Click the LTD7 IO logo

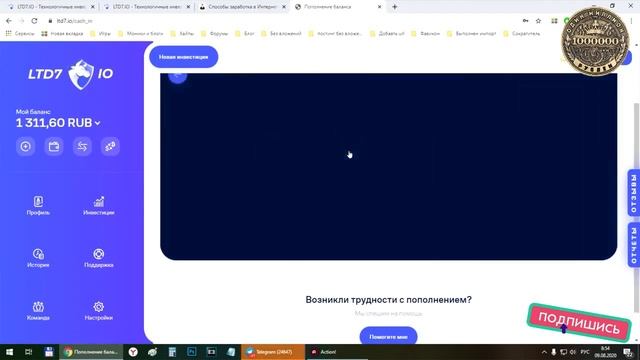71,74
